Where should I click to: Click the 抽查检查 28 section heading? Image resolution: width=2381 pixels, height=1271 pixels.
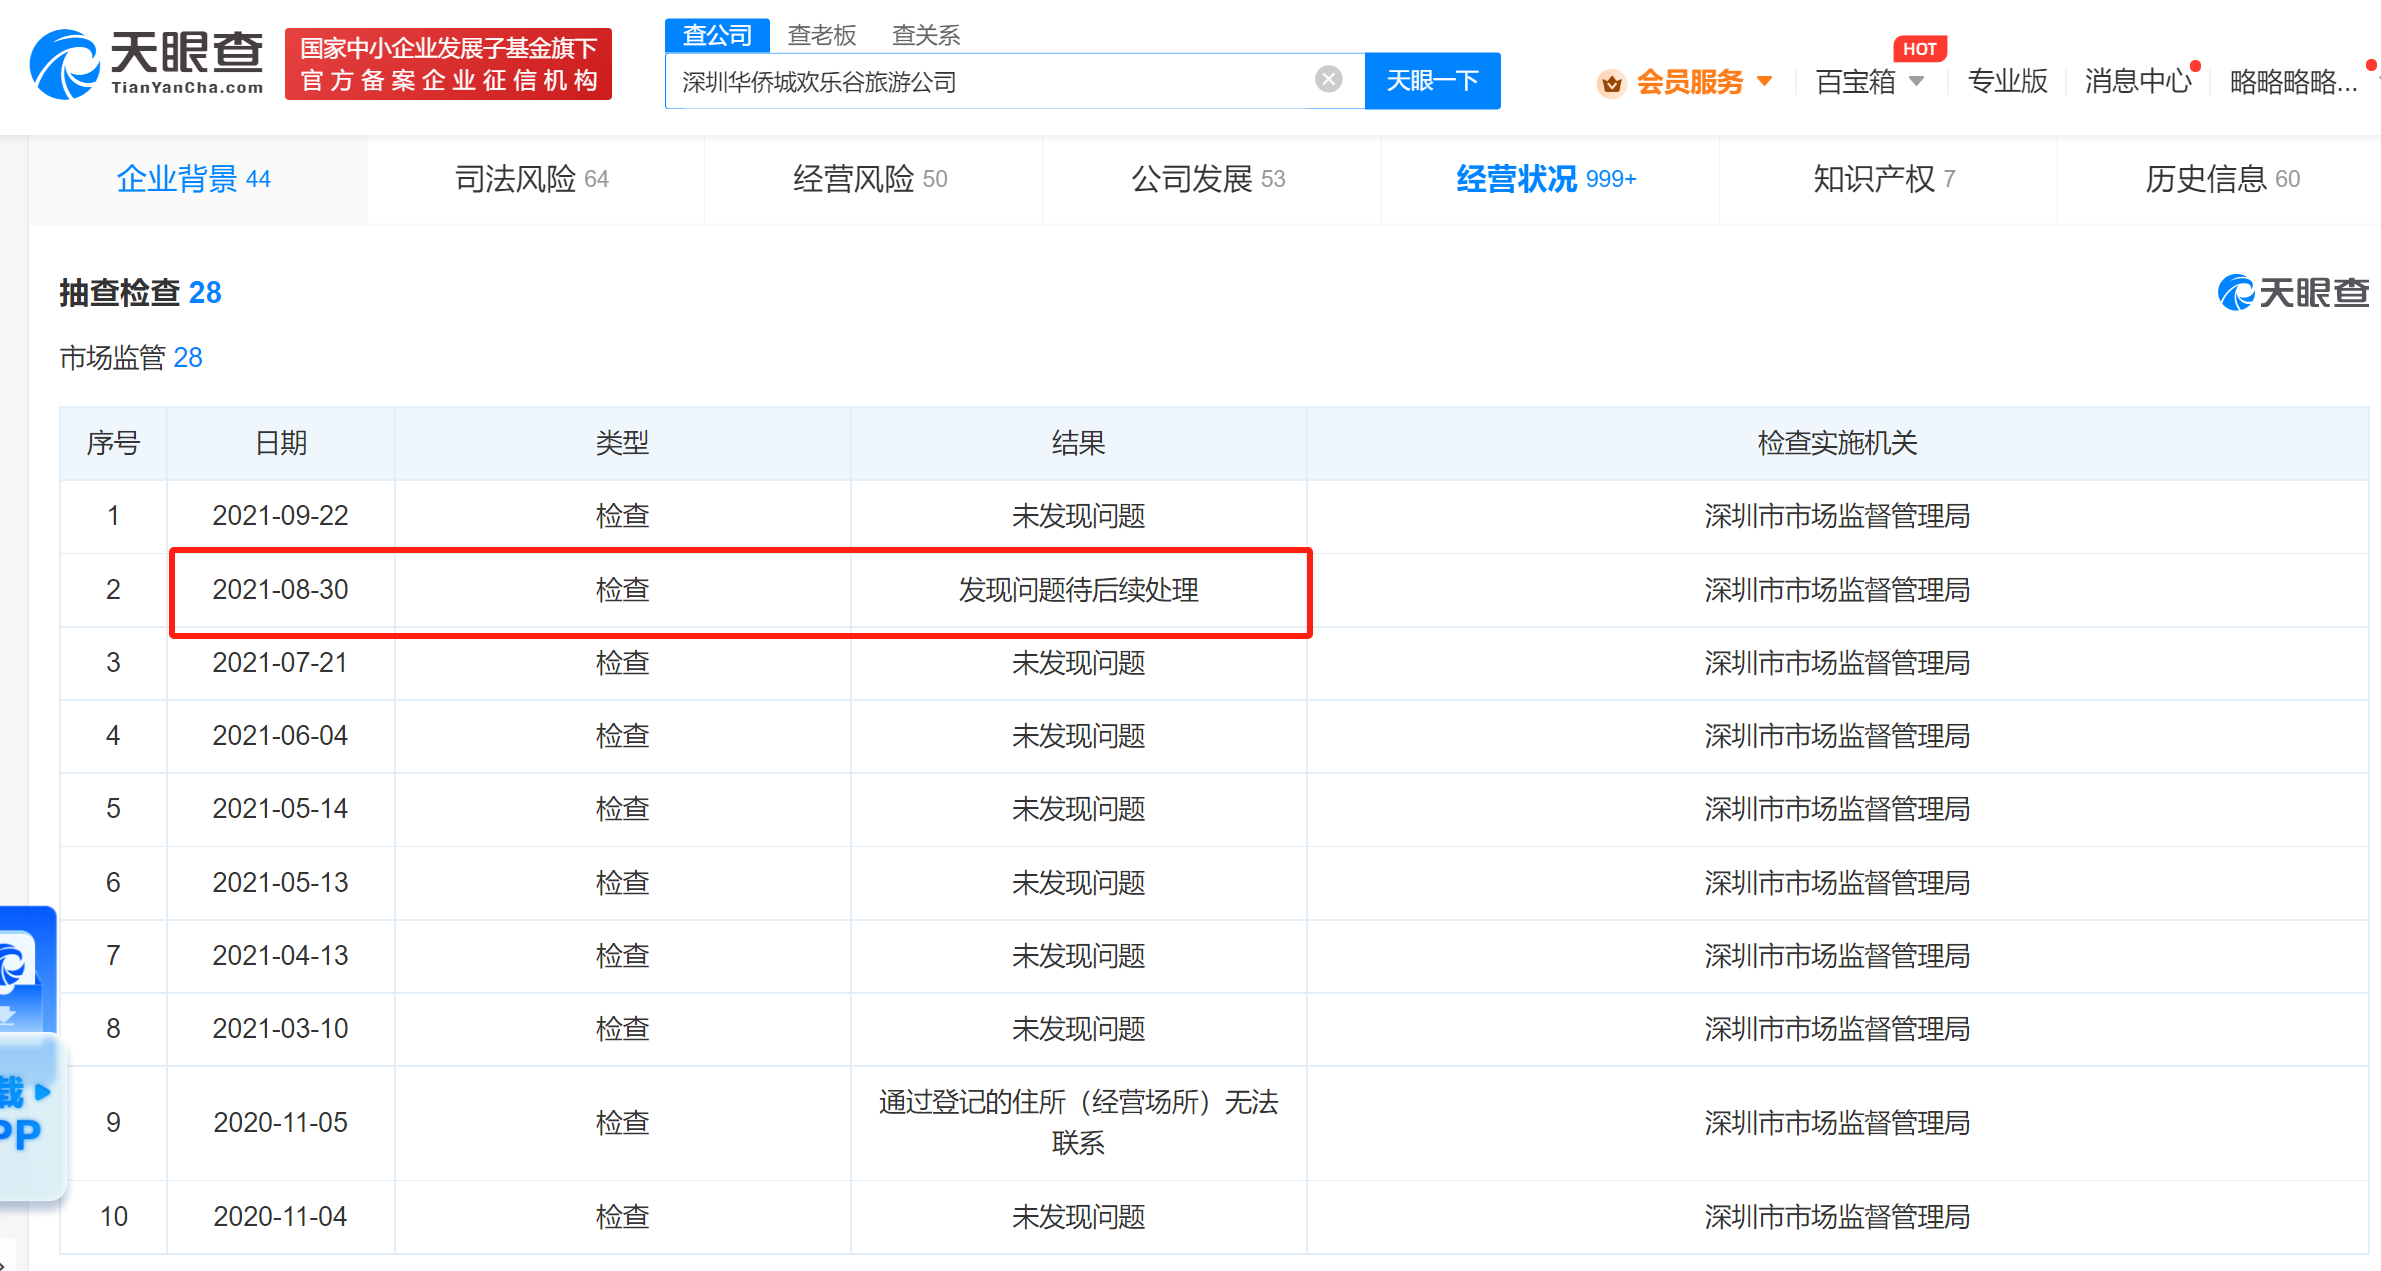coord(140,292)
